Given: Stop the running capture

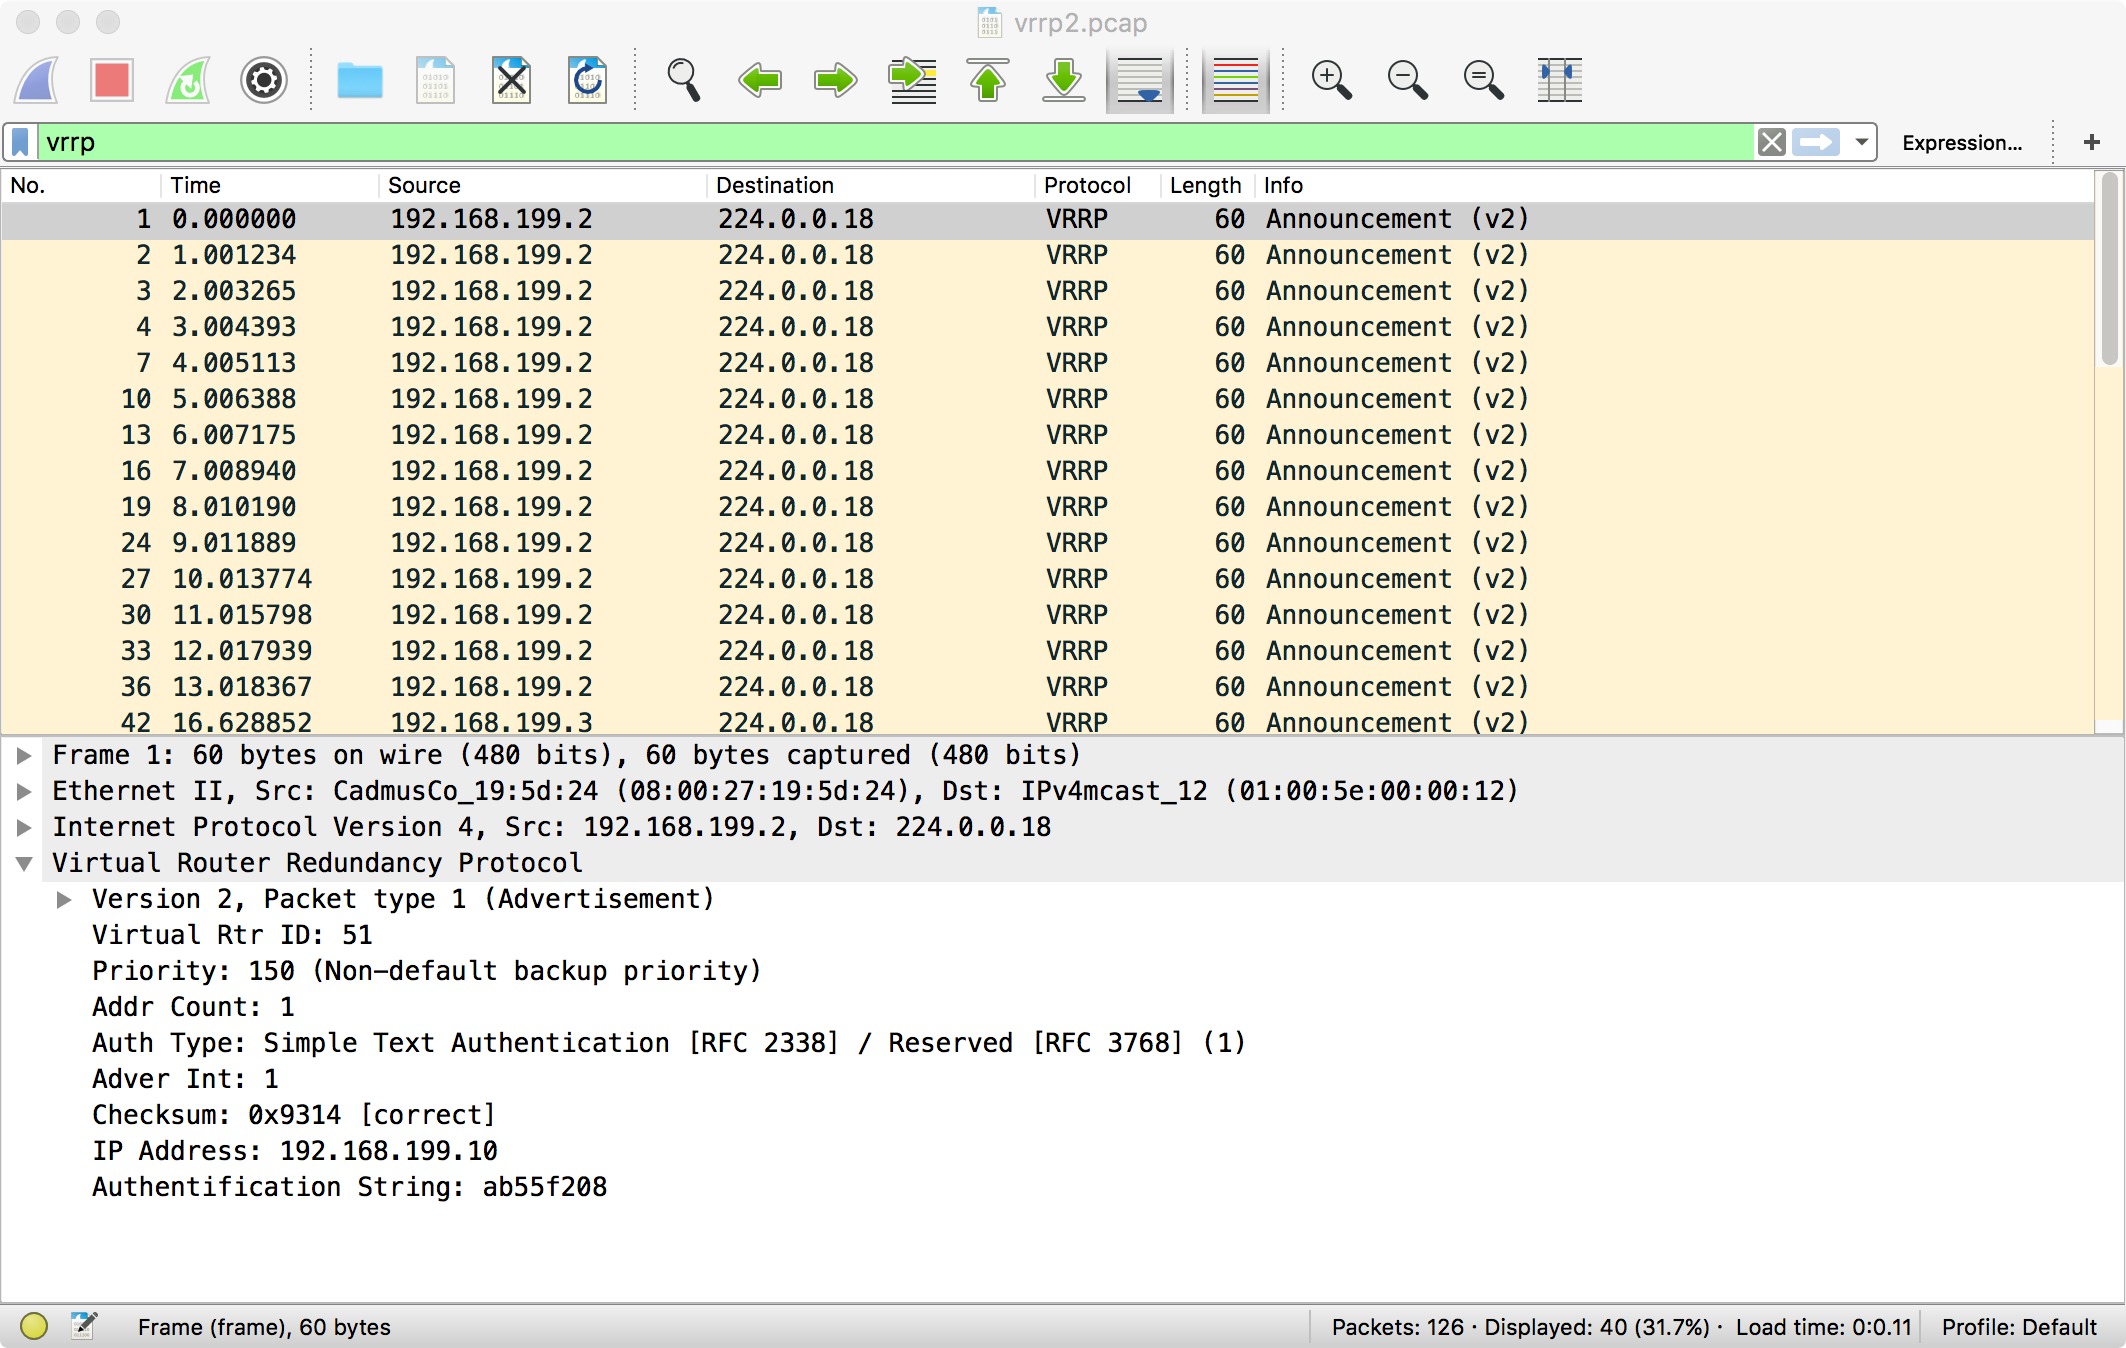Looking at the screenshot, I should (x=111, y=80).
